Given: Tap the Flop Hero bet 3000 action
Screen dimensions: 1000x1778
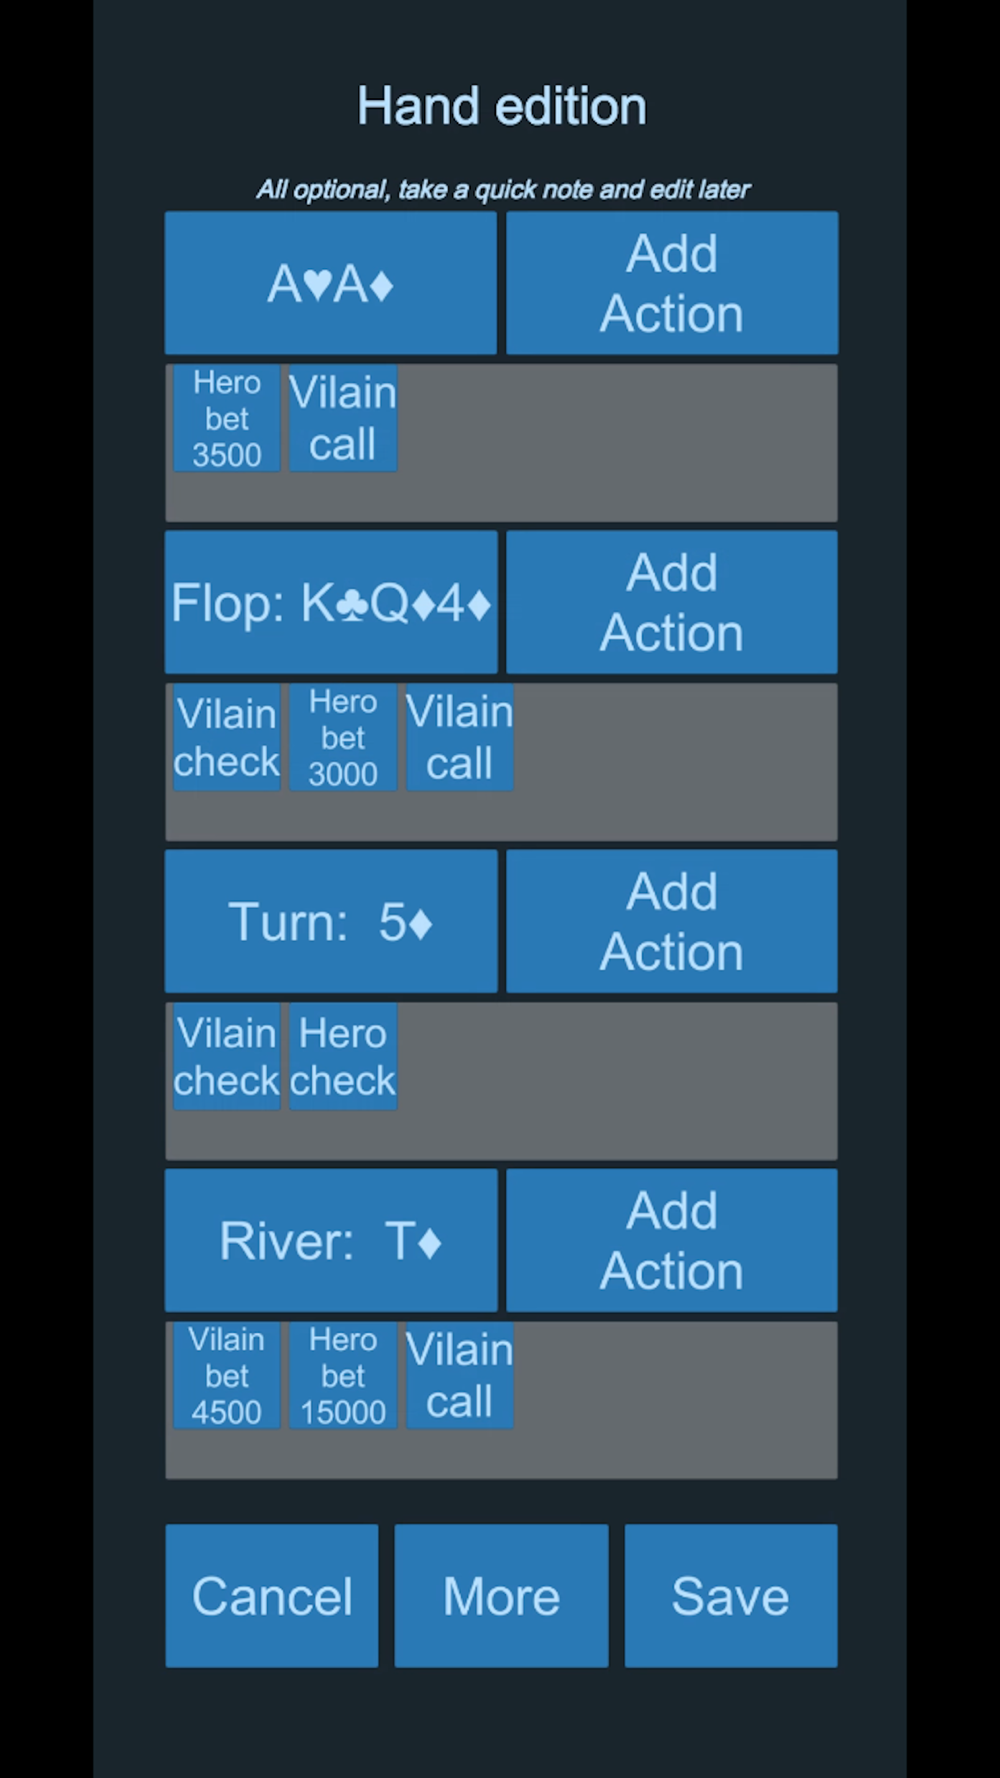Looking at the screenshot, I should point(343,737).
